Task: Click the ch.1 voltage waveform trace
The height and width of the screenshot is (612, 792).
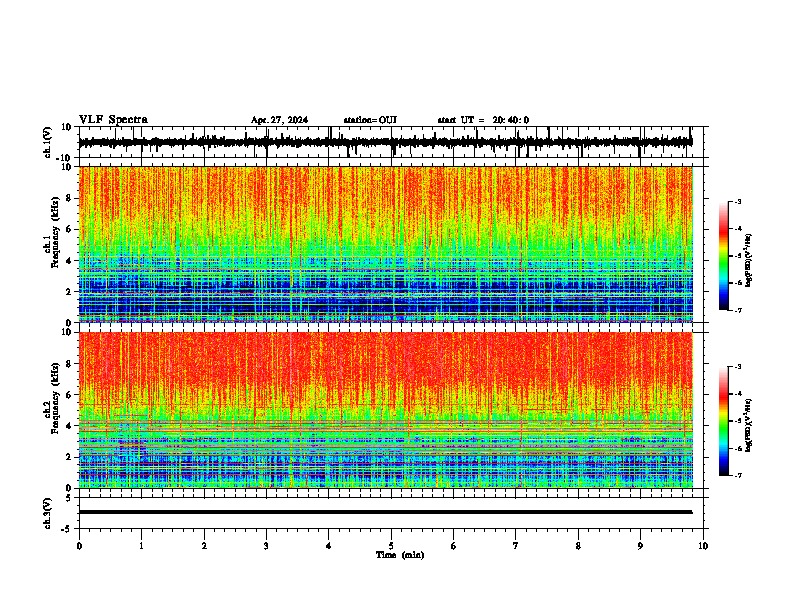Action: point(385,142)
